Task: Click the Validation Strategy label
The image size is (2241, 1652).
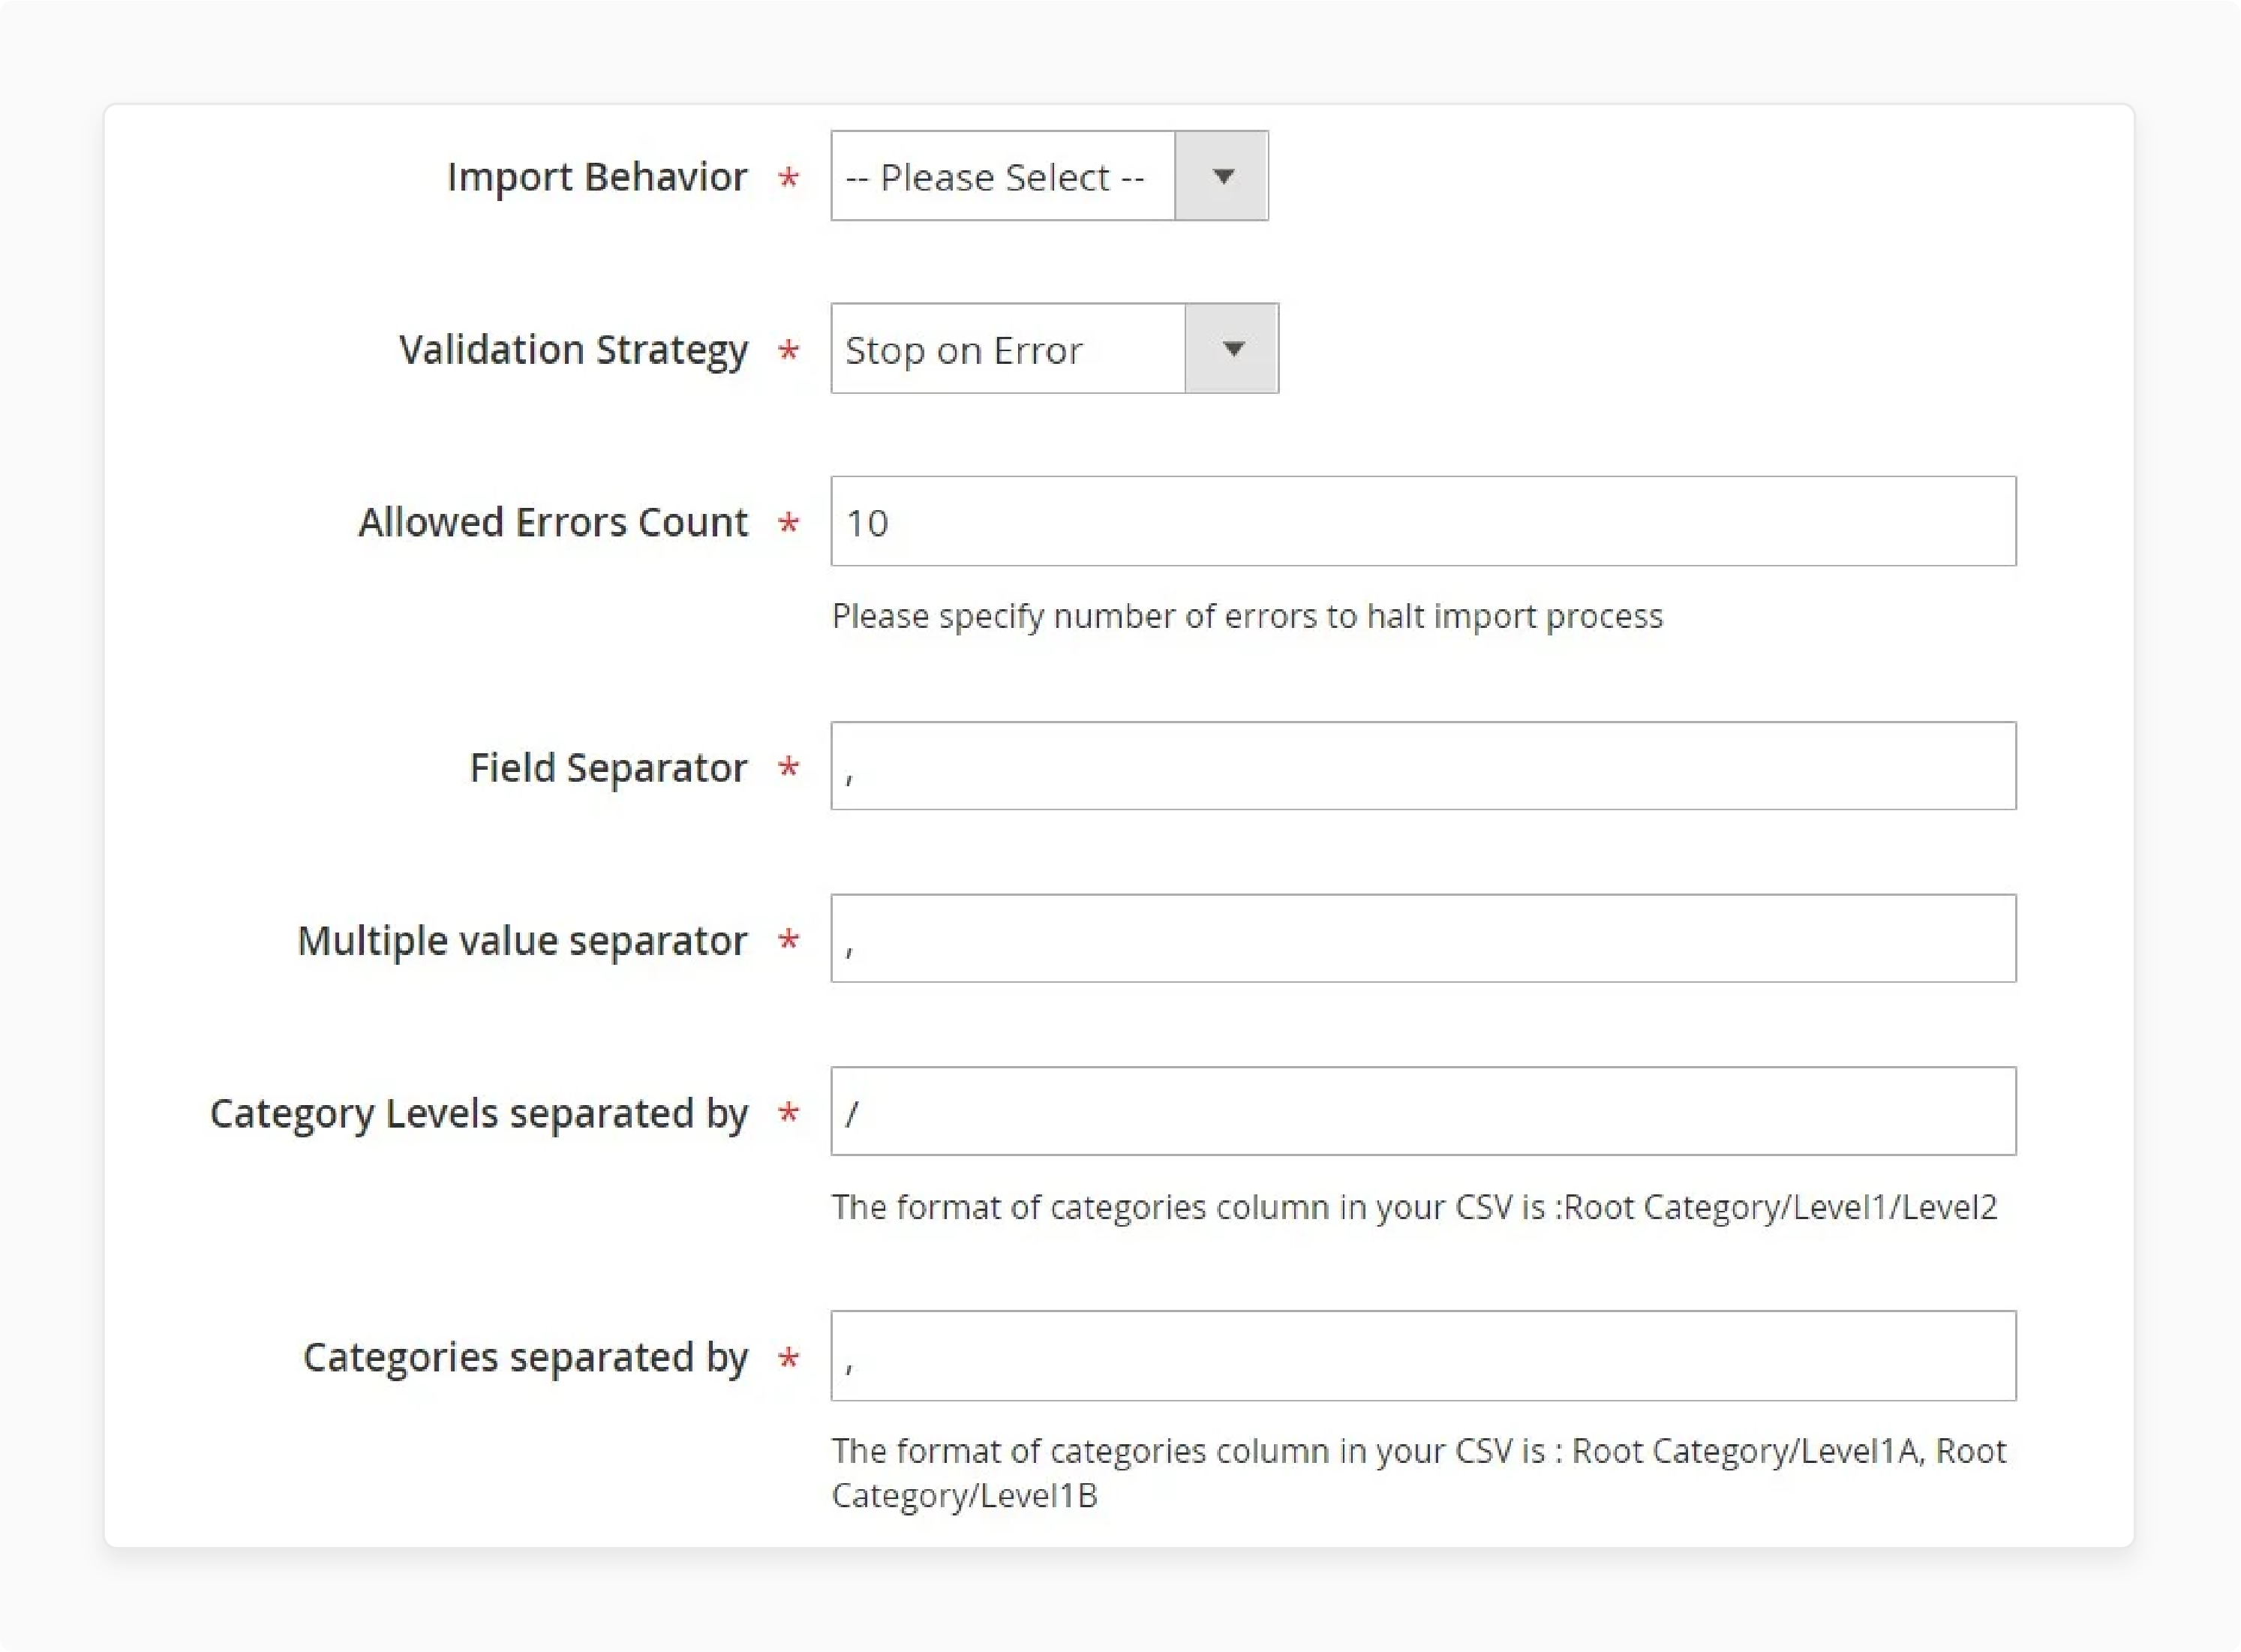Action: click(x=573, y=351)
